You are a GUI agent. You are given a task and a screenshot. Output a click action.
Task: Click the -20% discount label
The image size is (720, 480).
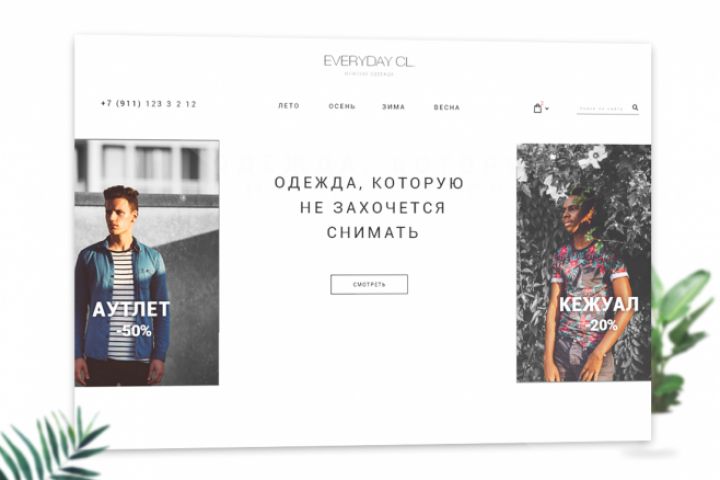pos(602,325)
